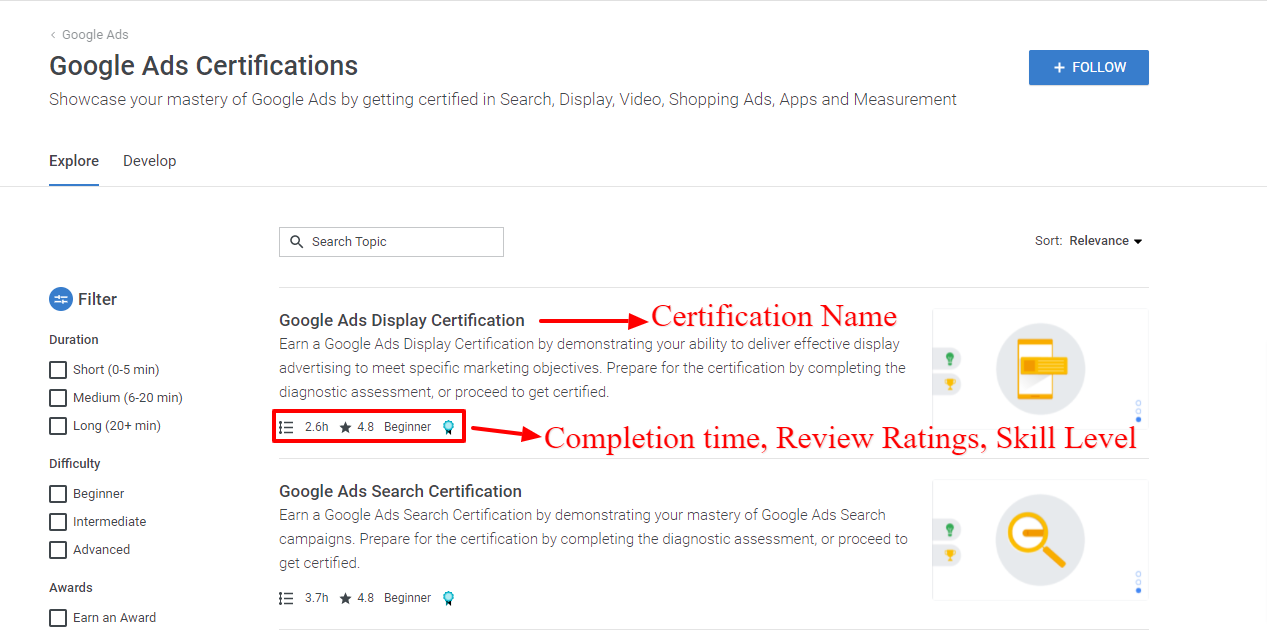
Task: Click the award ribbon icon for Search Certification
Action: [448, 598]
